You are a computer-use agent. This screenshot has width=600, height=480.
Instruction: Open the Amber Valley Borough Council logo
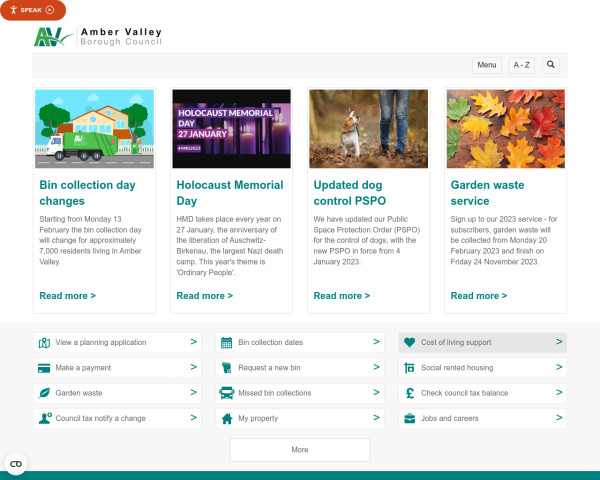pyautogui.click(x=98, y=37)
